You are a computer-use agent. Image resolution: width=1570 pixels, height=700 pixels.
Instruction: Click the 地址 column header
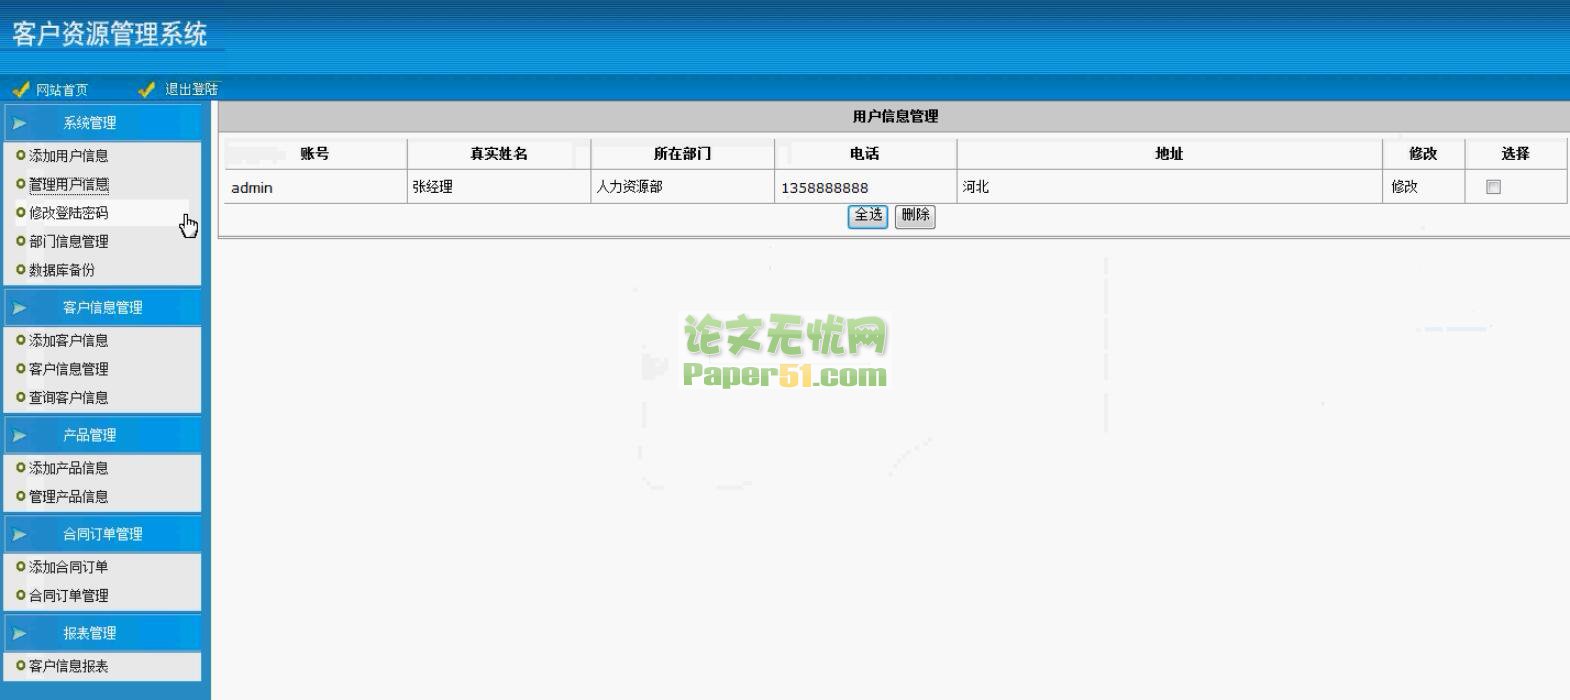pyautogui.click(x=1169, y=154)
